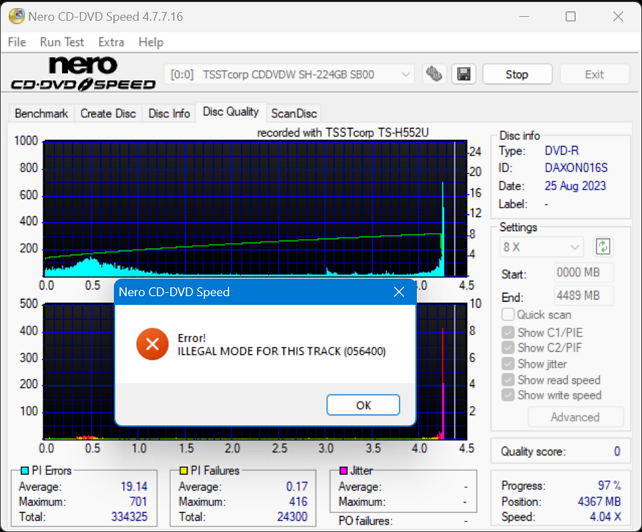The image size is (642, 532).
Task: Switch to the Disc Info tab
Action: [169, 113]
